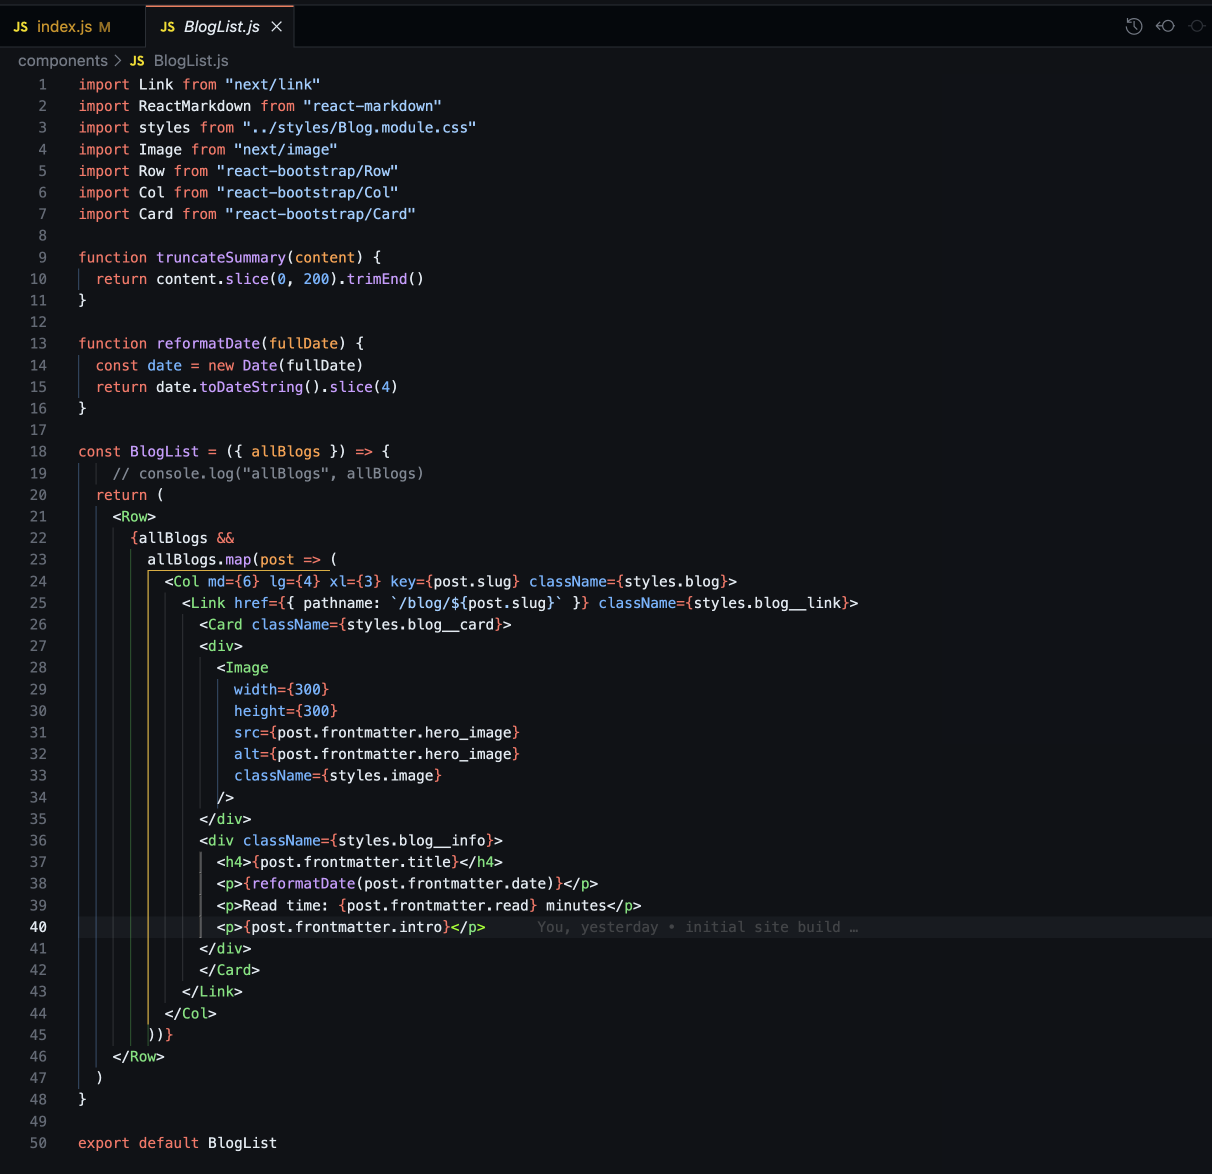Click toDateString method on line 15
Screen dimensions: 1212x1174
coord(251,387)
